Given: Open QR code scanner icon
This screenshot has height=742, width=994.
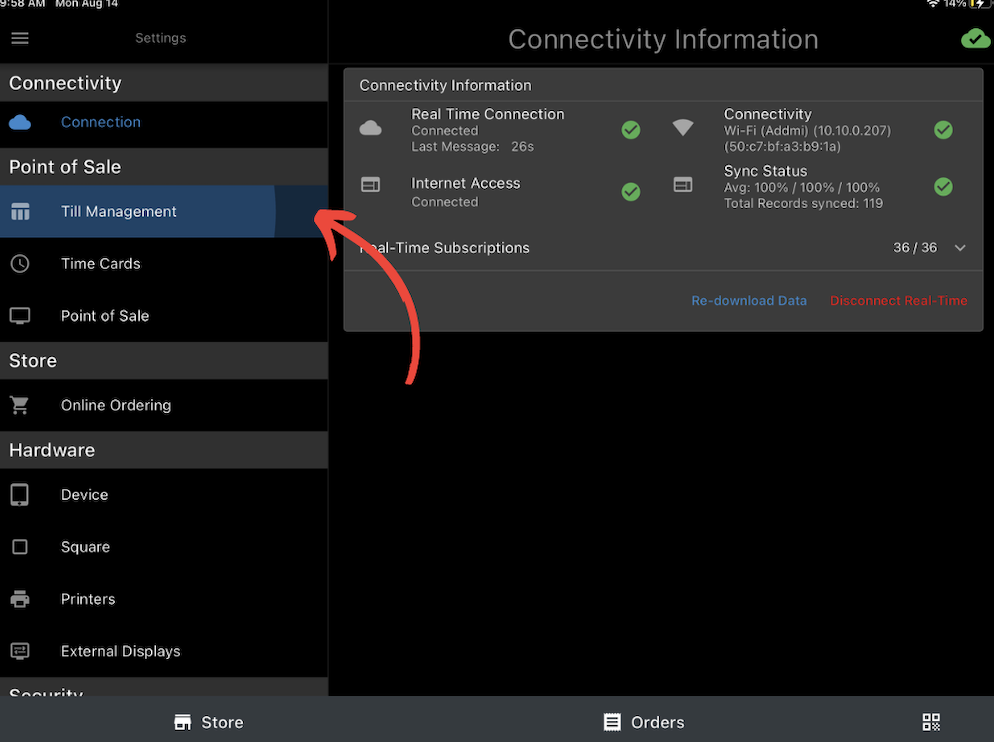Looking at the screenshot, I should (931, 722).
